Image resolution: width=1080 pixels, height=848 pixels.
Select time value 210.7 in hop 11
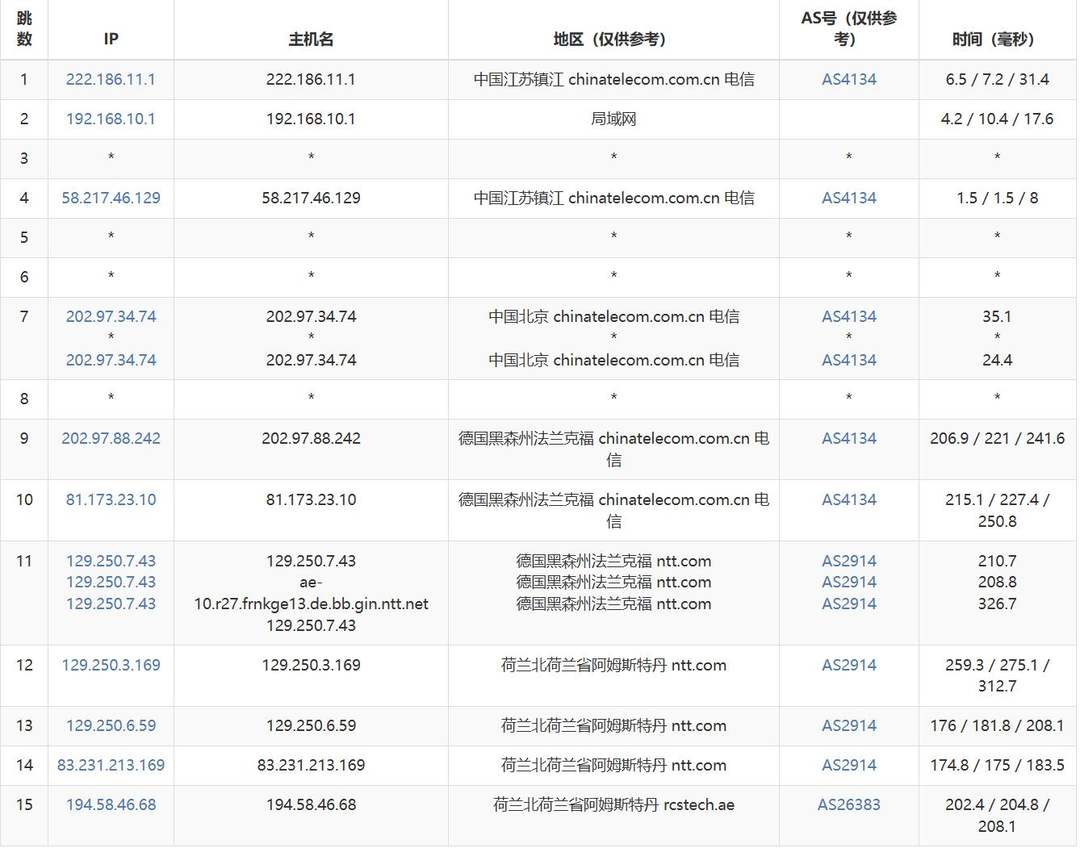coord(997,561)
